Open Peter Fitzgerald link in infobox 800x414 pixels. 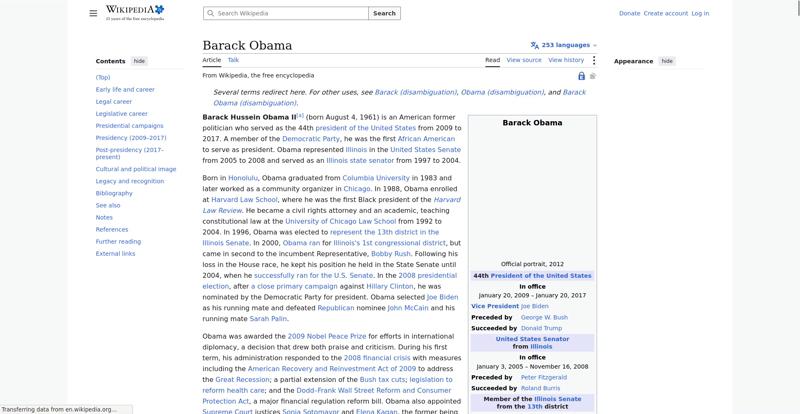point(544,378)
